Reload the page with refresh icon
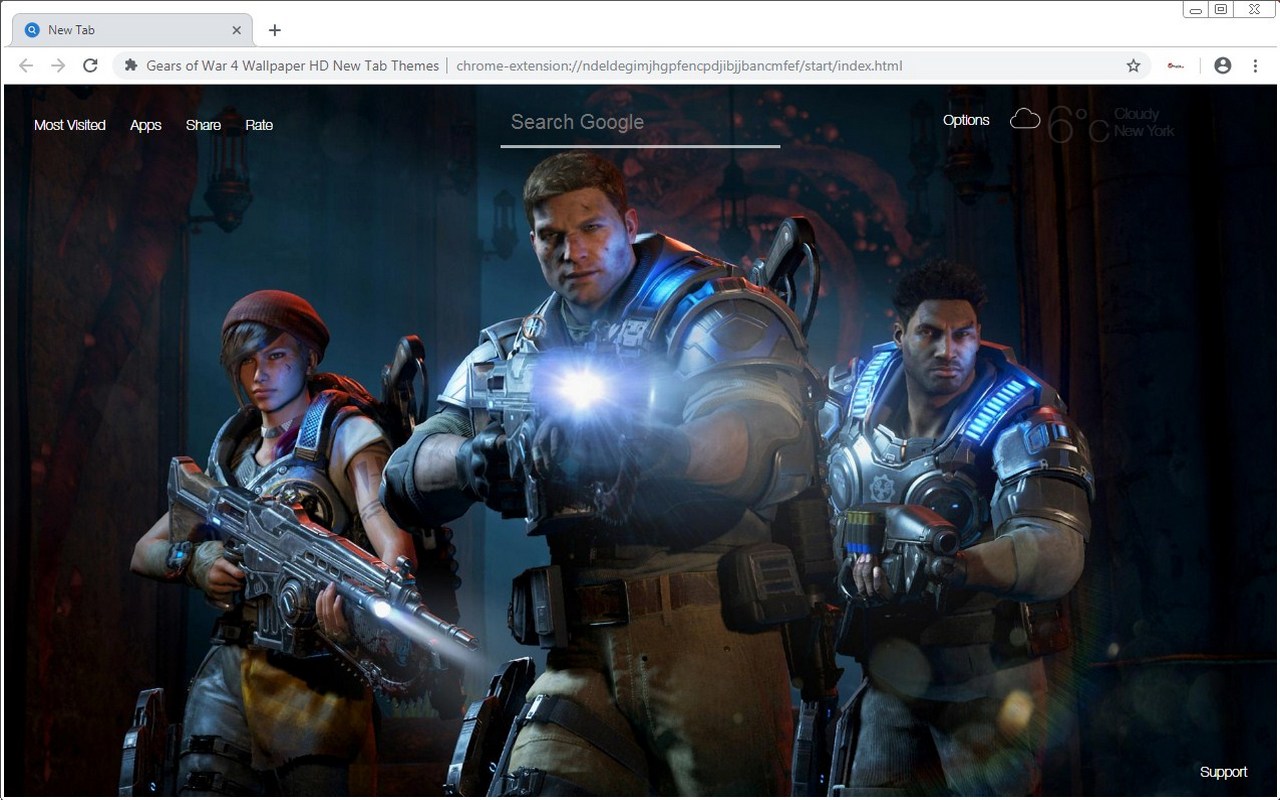Screen dimensions: 1280x800 (90, 65)
